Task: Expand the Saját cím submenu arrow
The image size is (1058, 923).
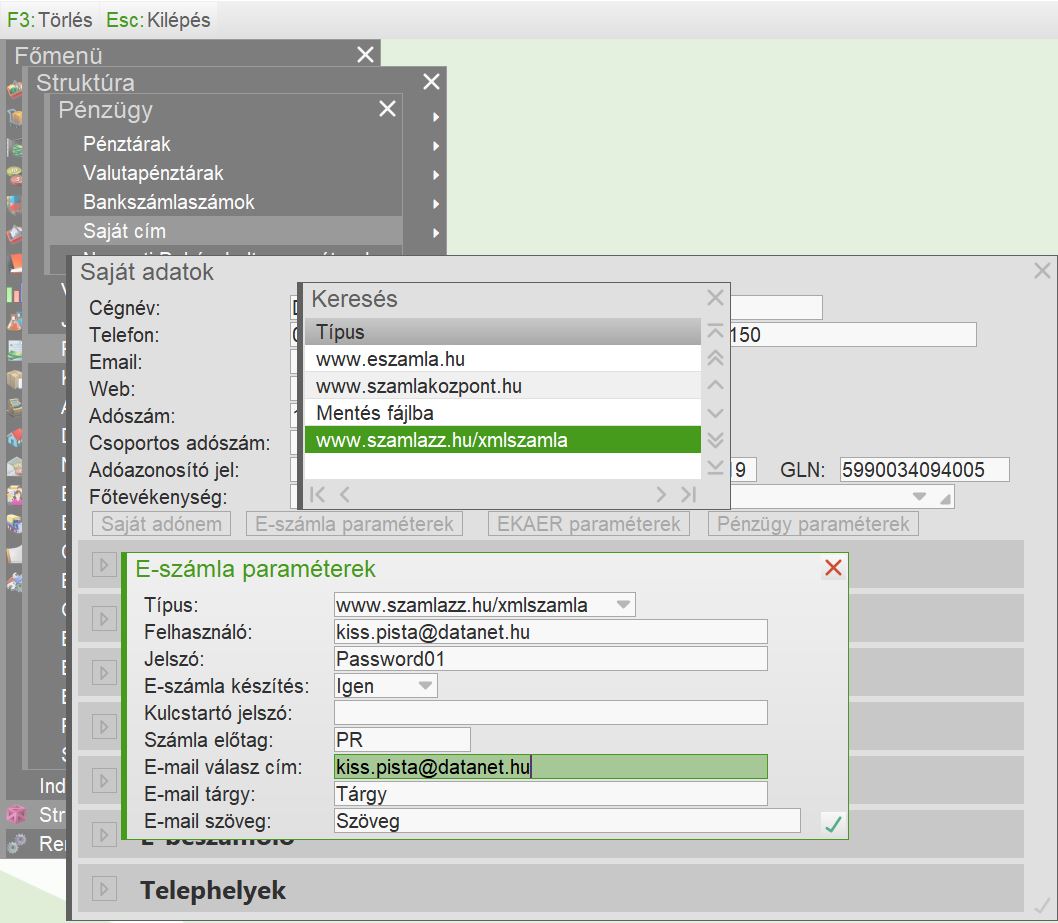Action: [436, 232]
